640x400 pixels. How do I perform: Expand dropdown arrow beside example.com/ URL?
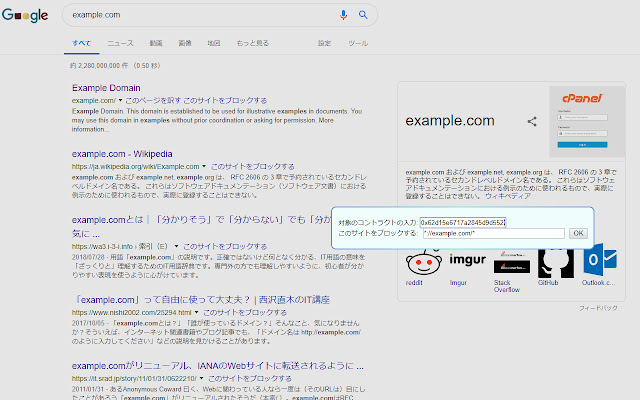[x=120, y=100]
